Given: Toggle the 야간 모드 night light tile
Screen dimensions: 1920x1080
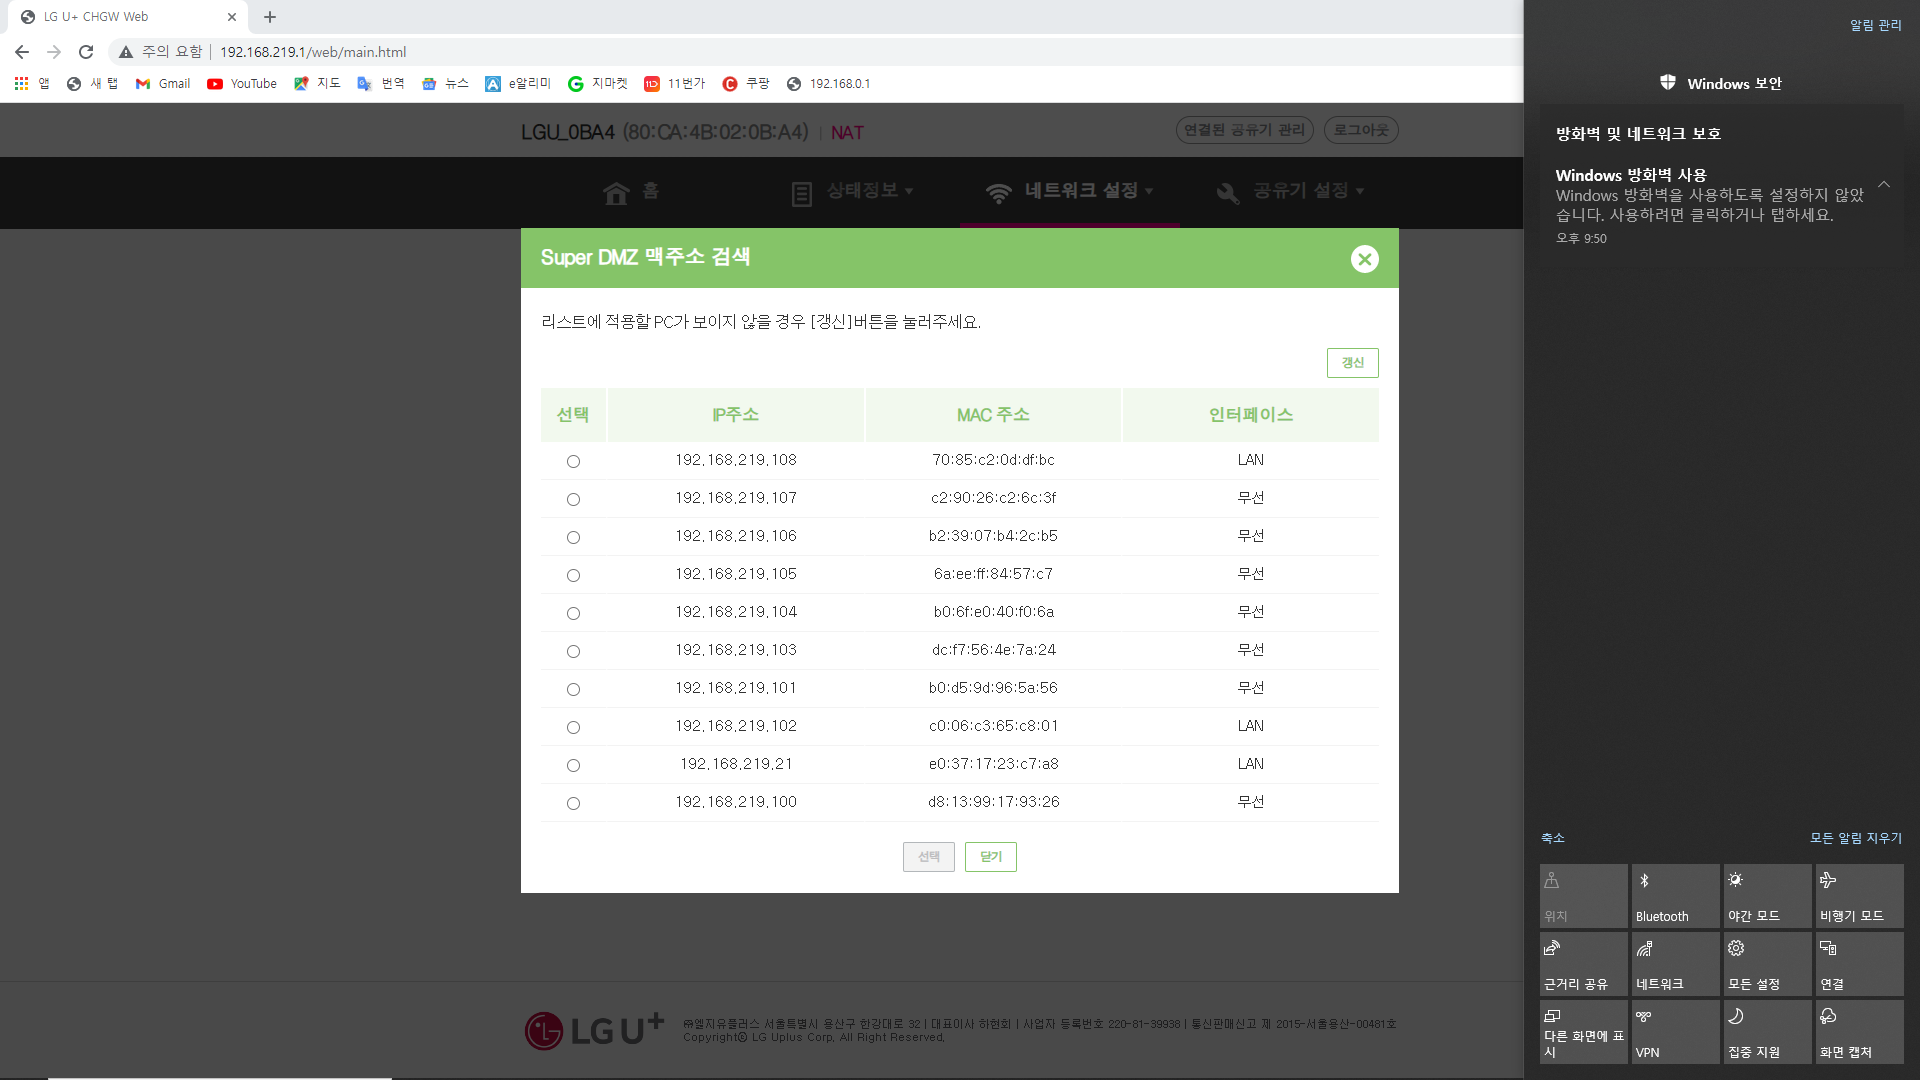Looking at the screenshot, I should (x=1767, y=896).
